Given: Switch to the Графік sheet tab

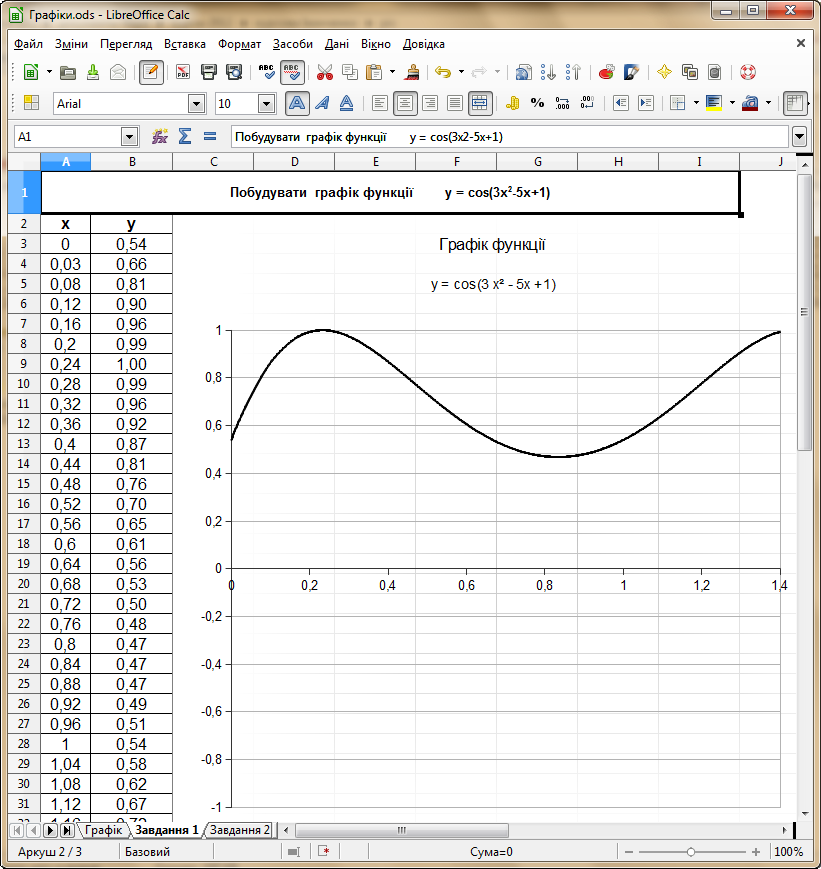Looking at the screenshot, I should 103,830.
